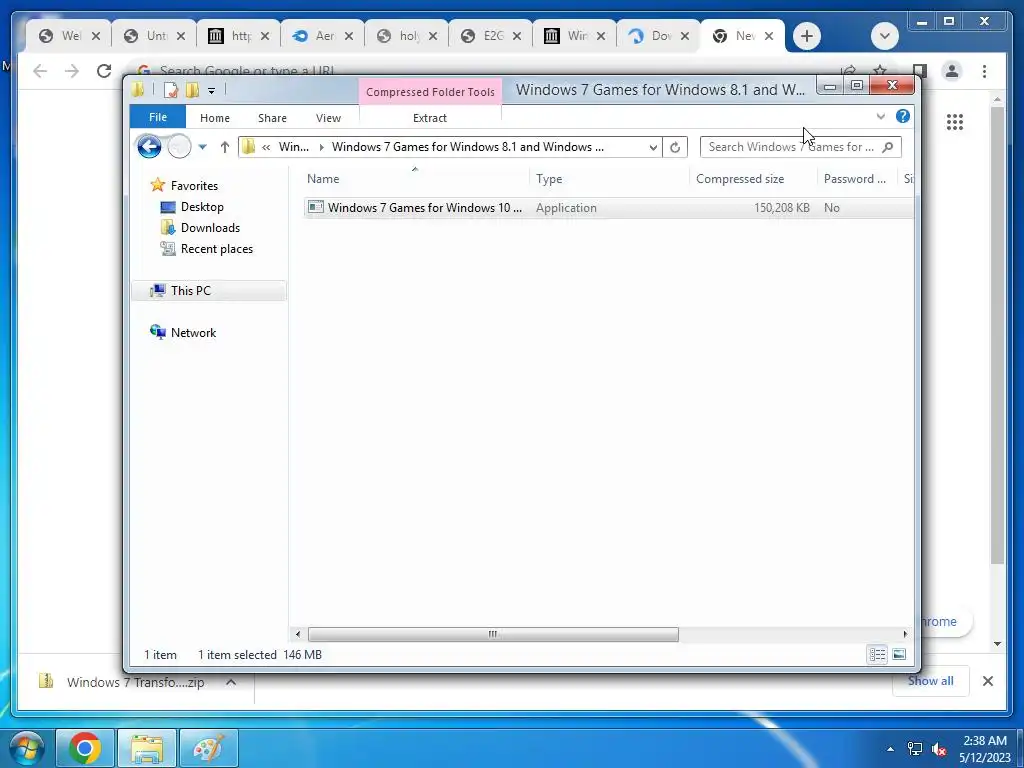Click the horizontal scrollbar right arrow
The height and width of the screenshot is (768, 1024).
904,634
